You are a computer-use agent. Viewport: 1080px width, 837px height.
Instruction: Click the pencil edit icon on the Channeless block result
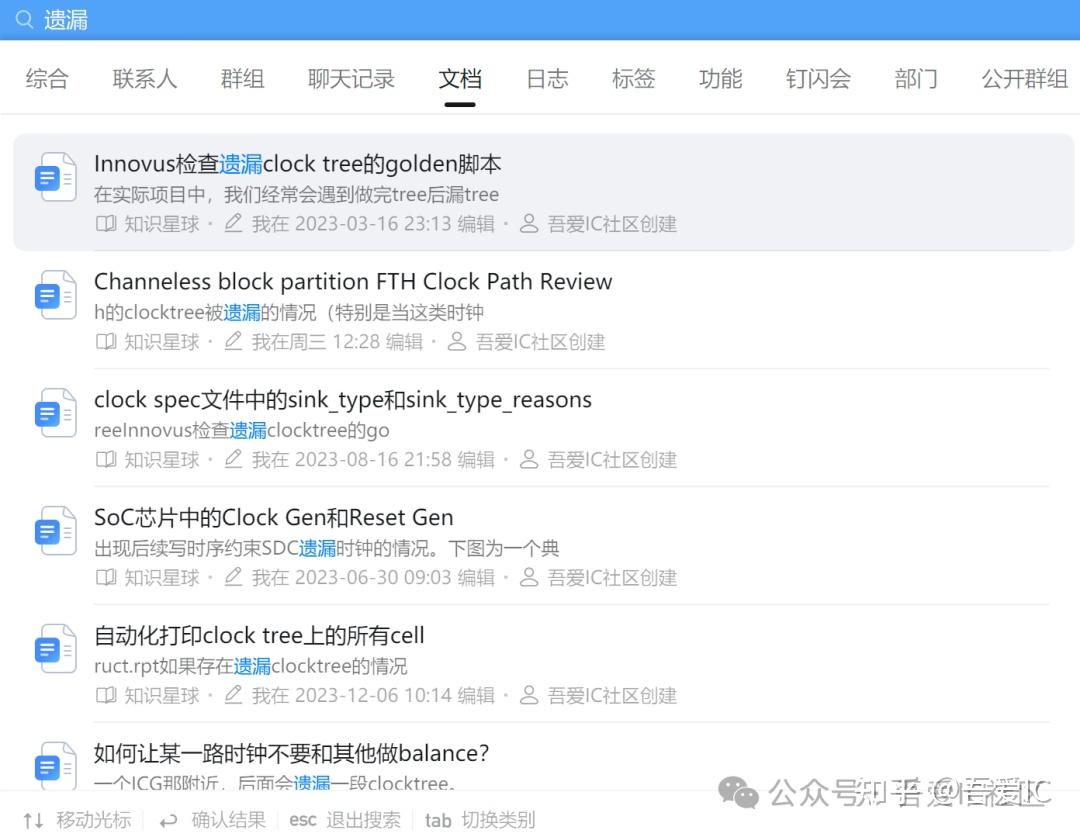coord(232,341)
